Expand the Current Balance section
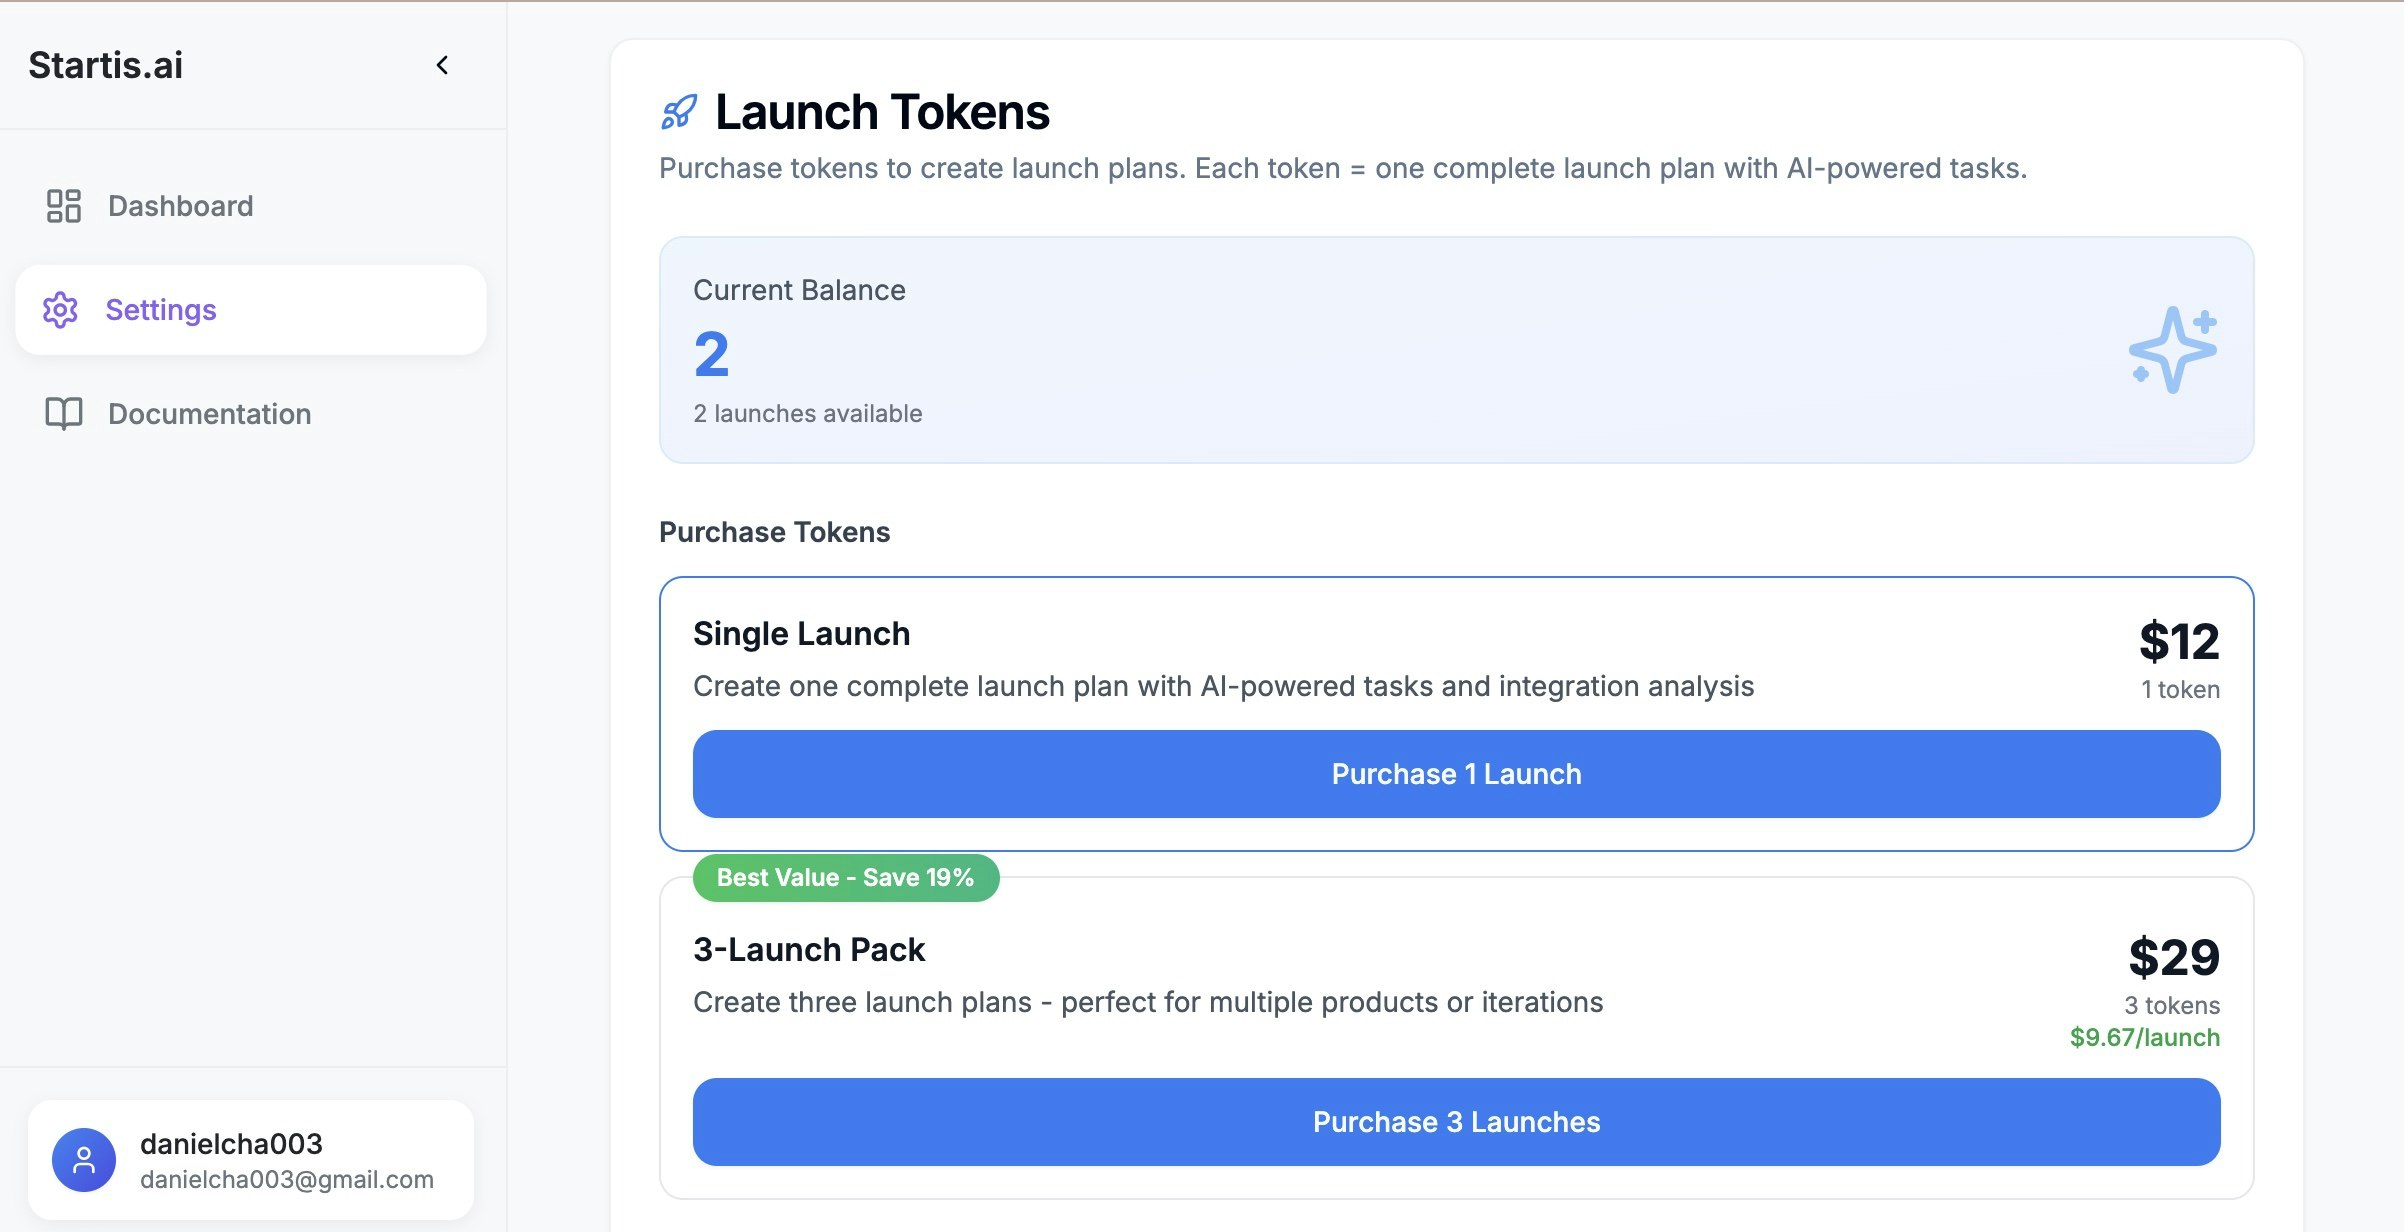 tap(799, 290)
